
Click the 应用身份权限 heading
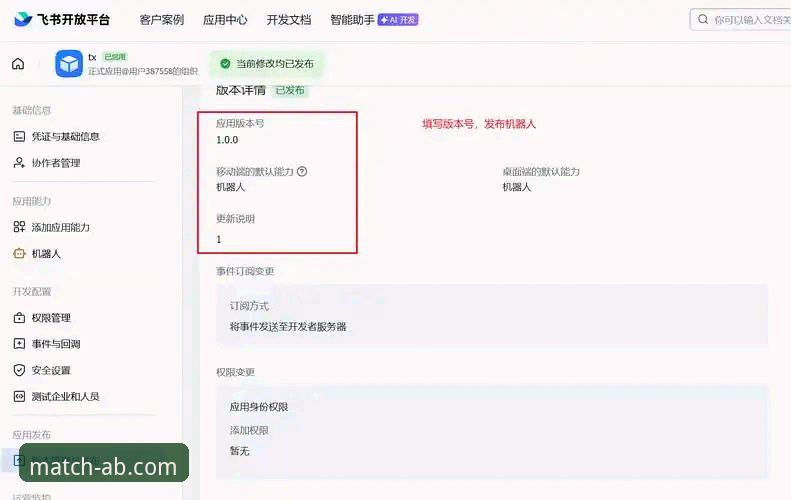coord(259,407)
